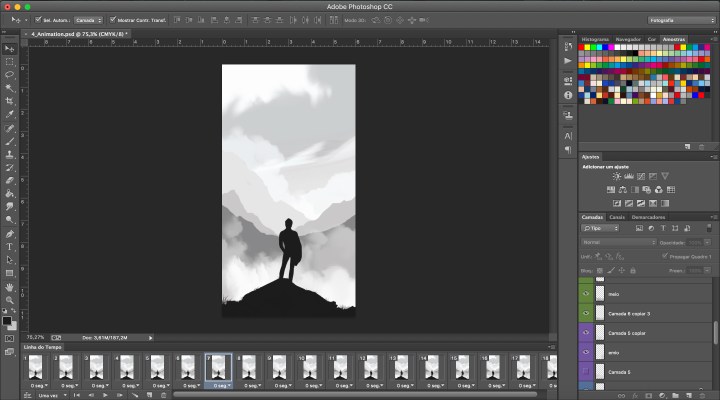Select the Eyedropper tool
This screenshot has width=720, height=400.
point(10,115)
